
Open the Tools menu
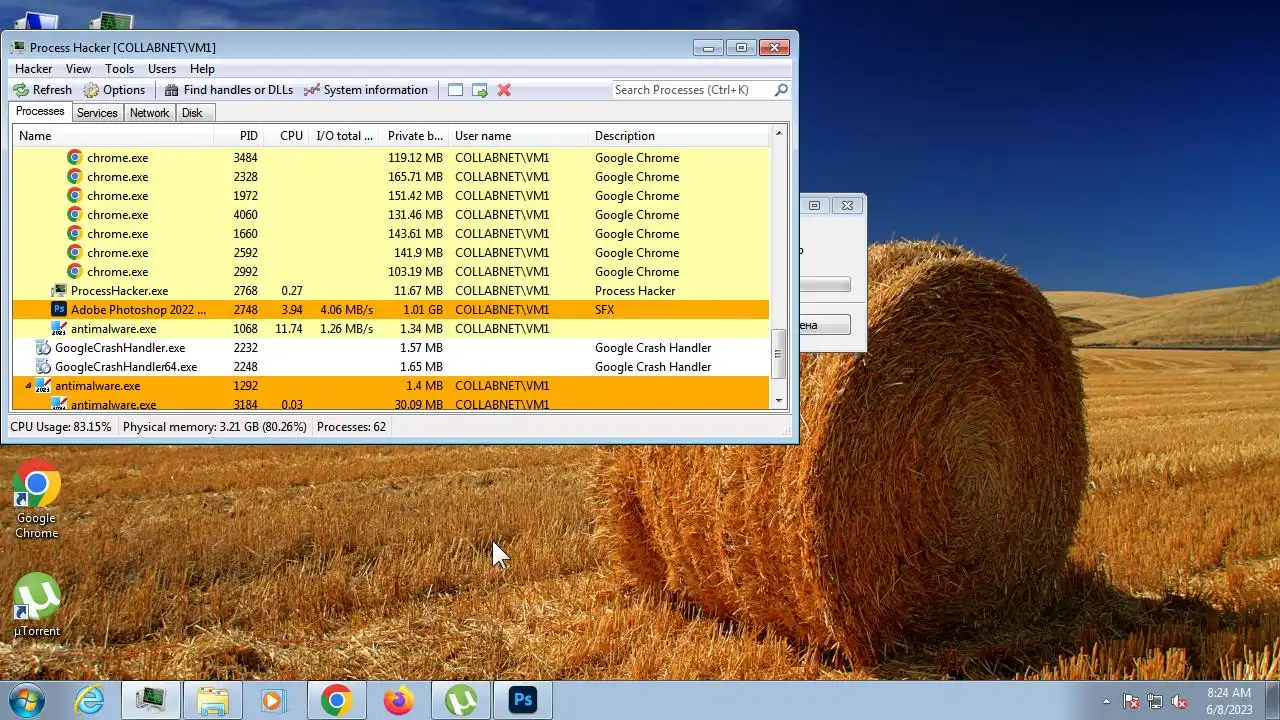[119, 69]
